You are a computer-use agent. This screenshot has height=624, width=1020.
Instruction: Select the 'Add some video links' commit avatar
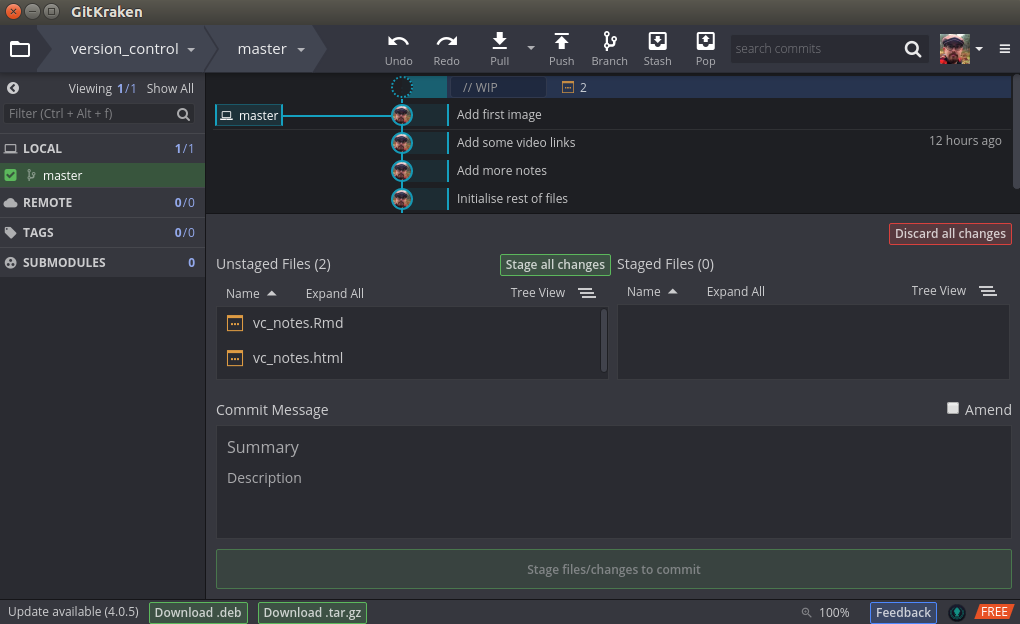pyautogui.click(x=401, y=142)
